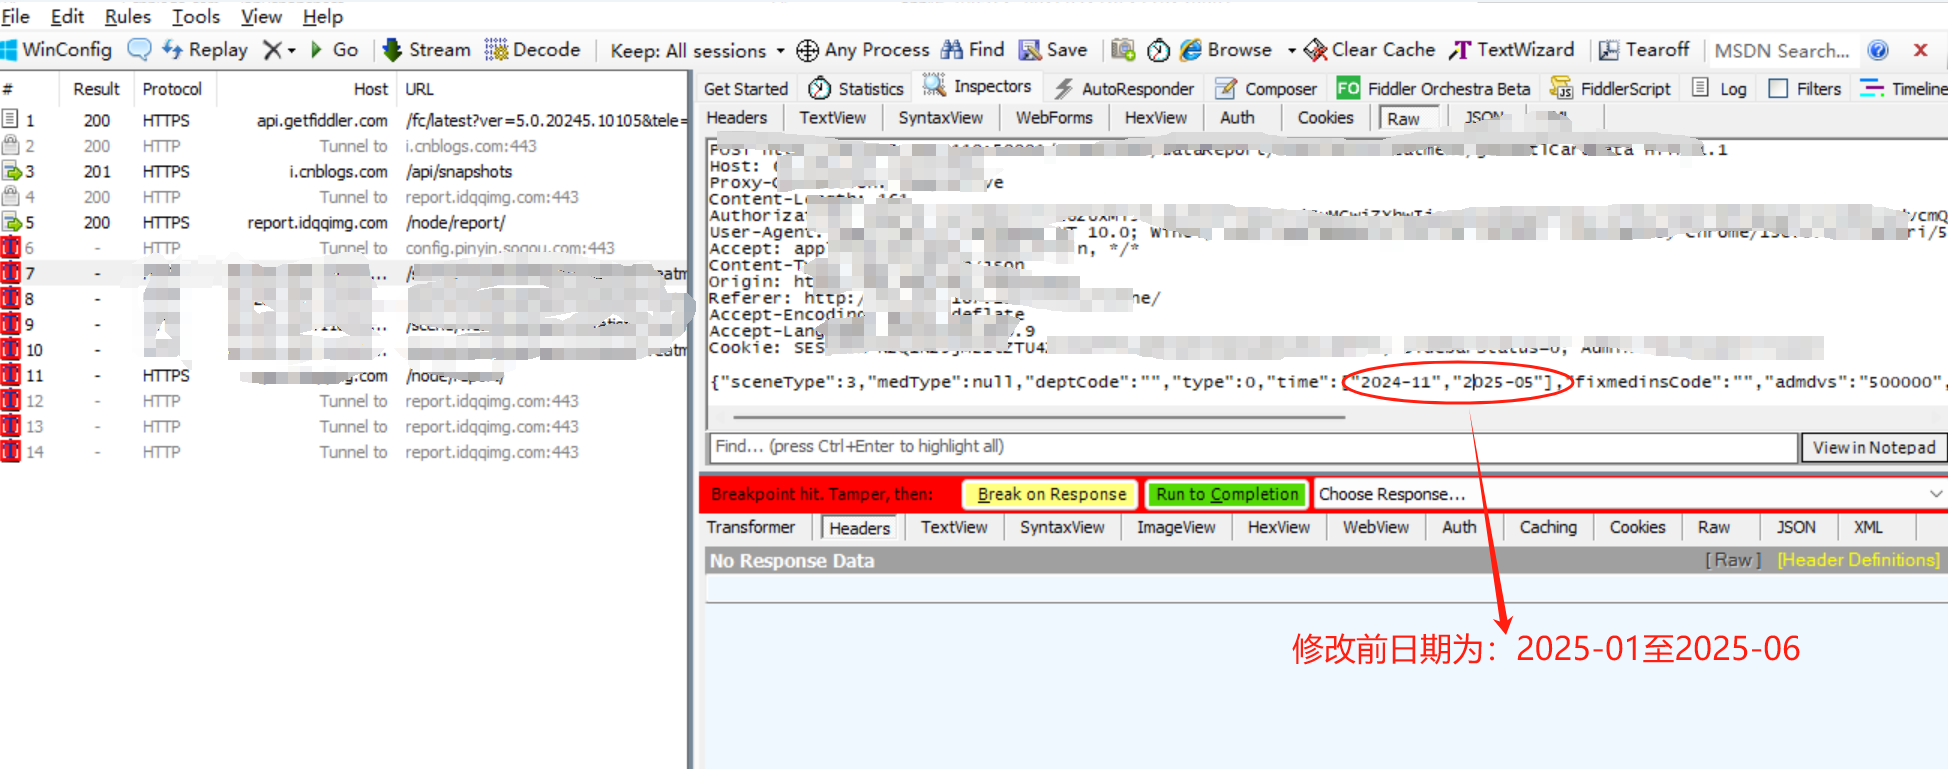
Task: Switch to the Inspectors tab
Action: pyautogui.click(x=977, y=86)
